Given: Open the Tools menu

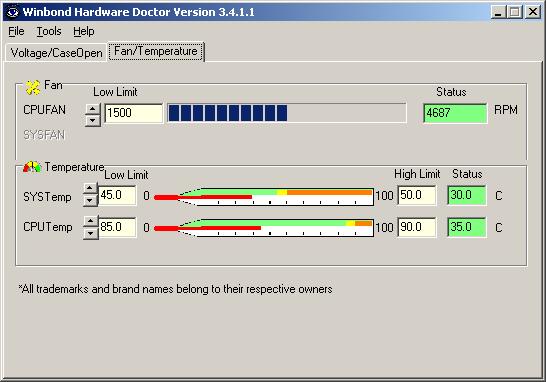Looking at the screenshot, I should (49, 31).
